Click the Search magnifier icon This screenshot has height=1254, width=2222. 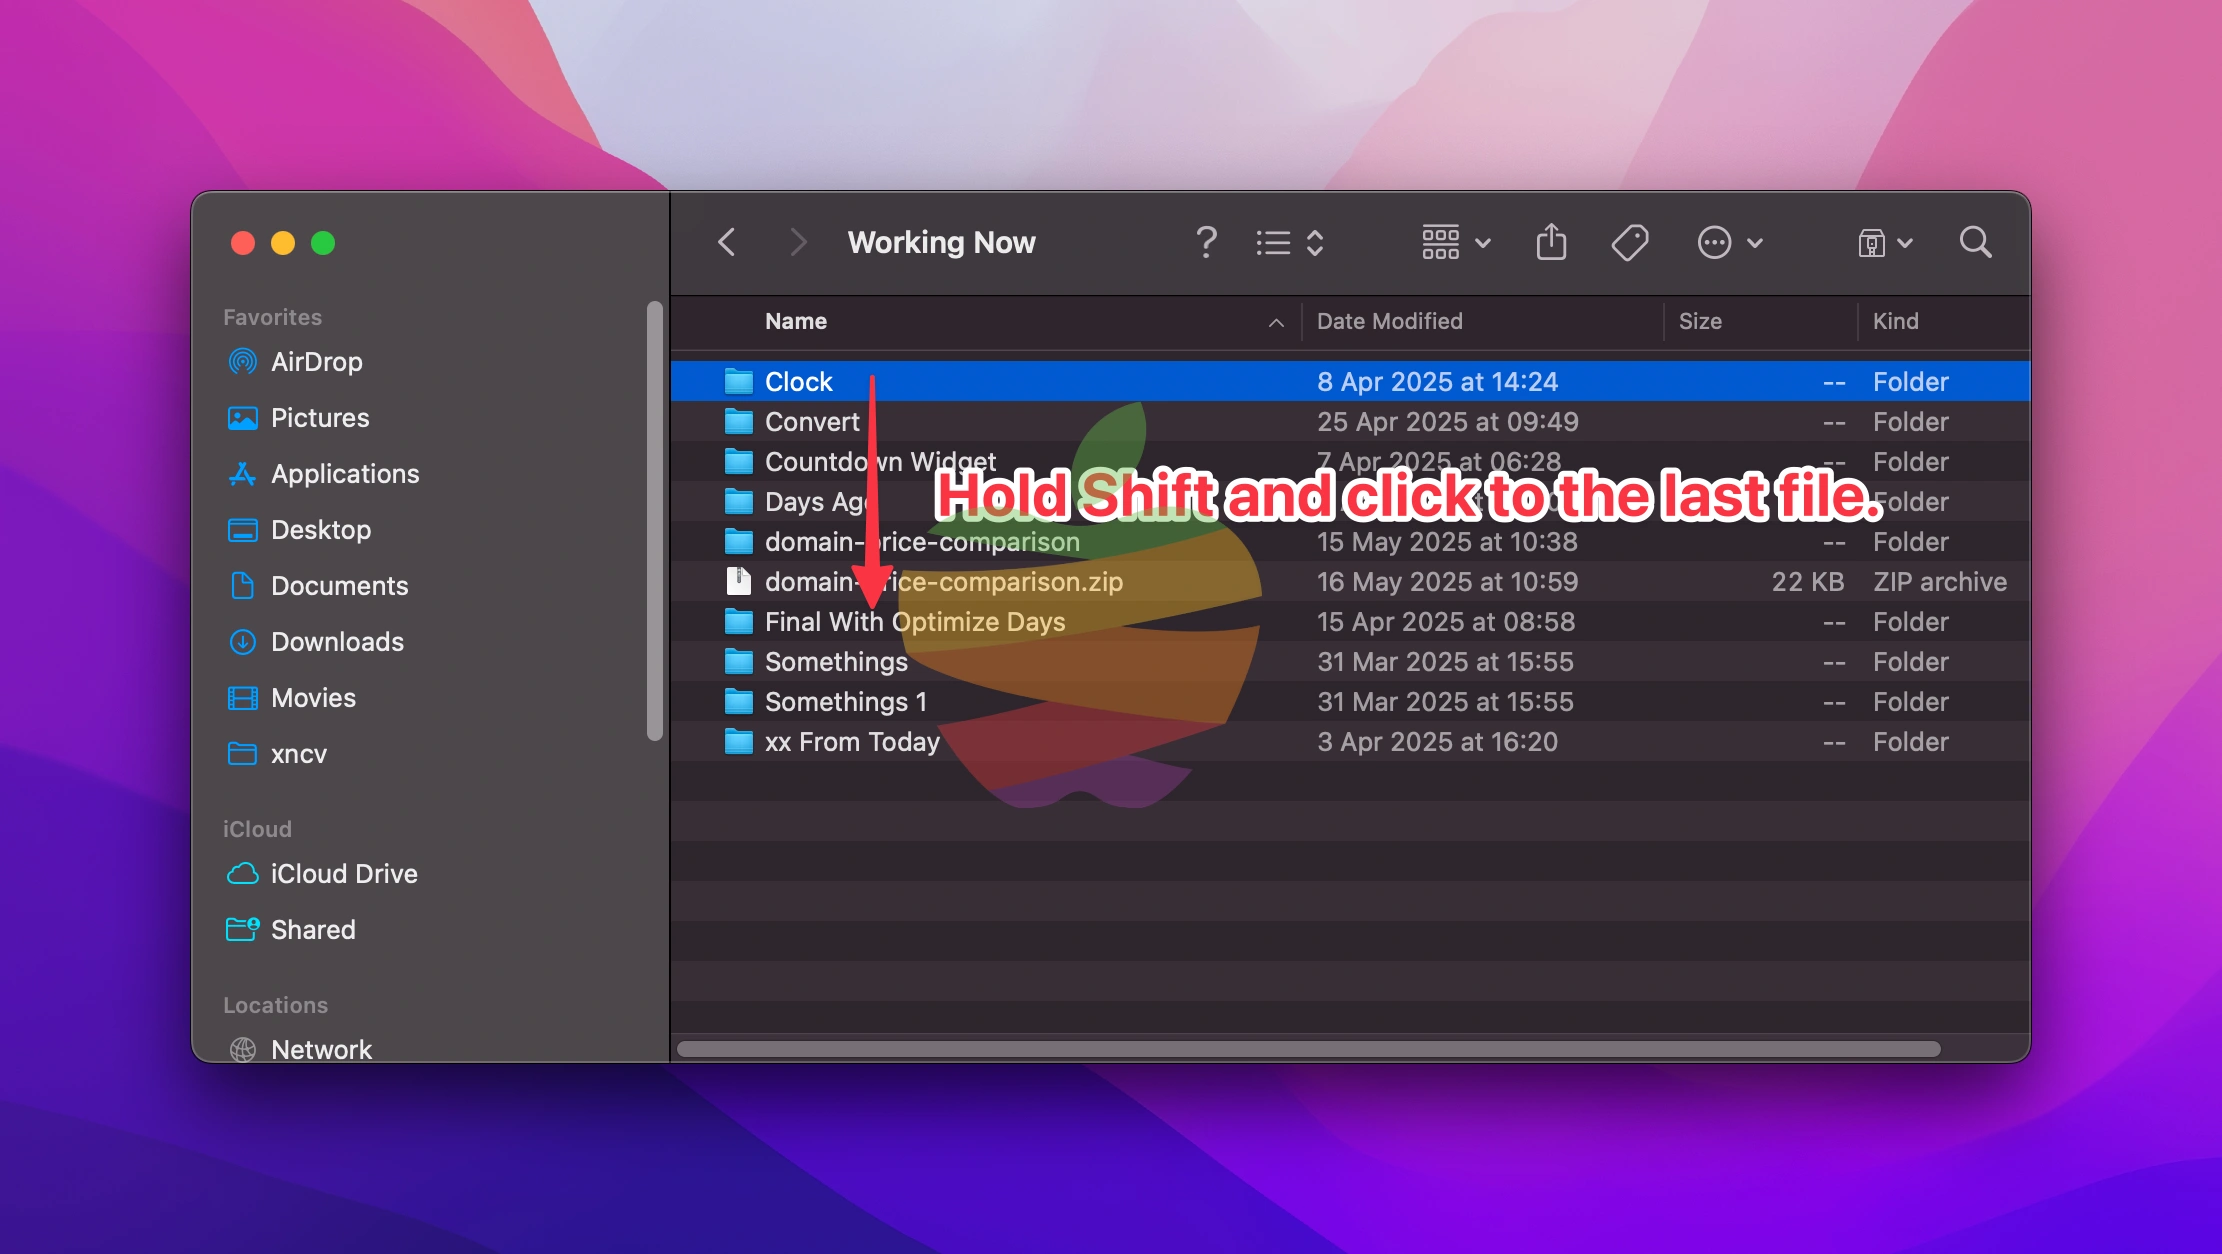pos(1975,242)
